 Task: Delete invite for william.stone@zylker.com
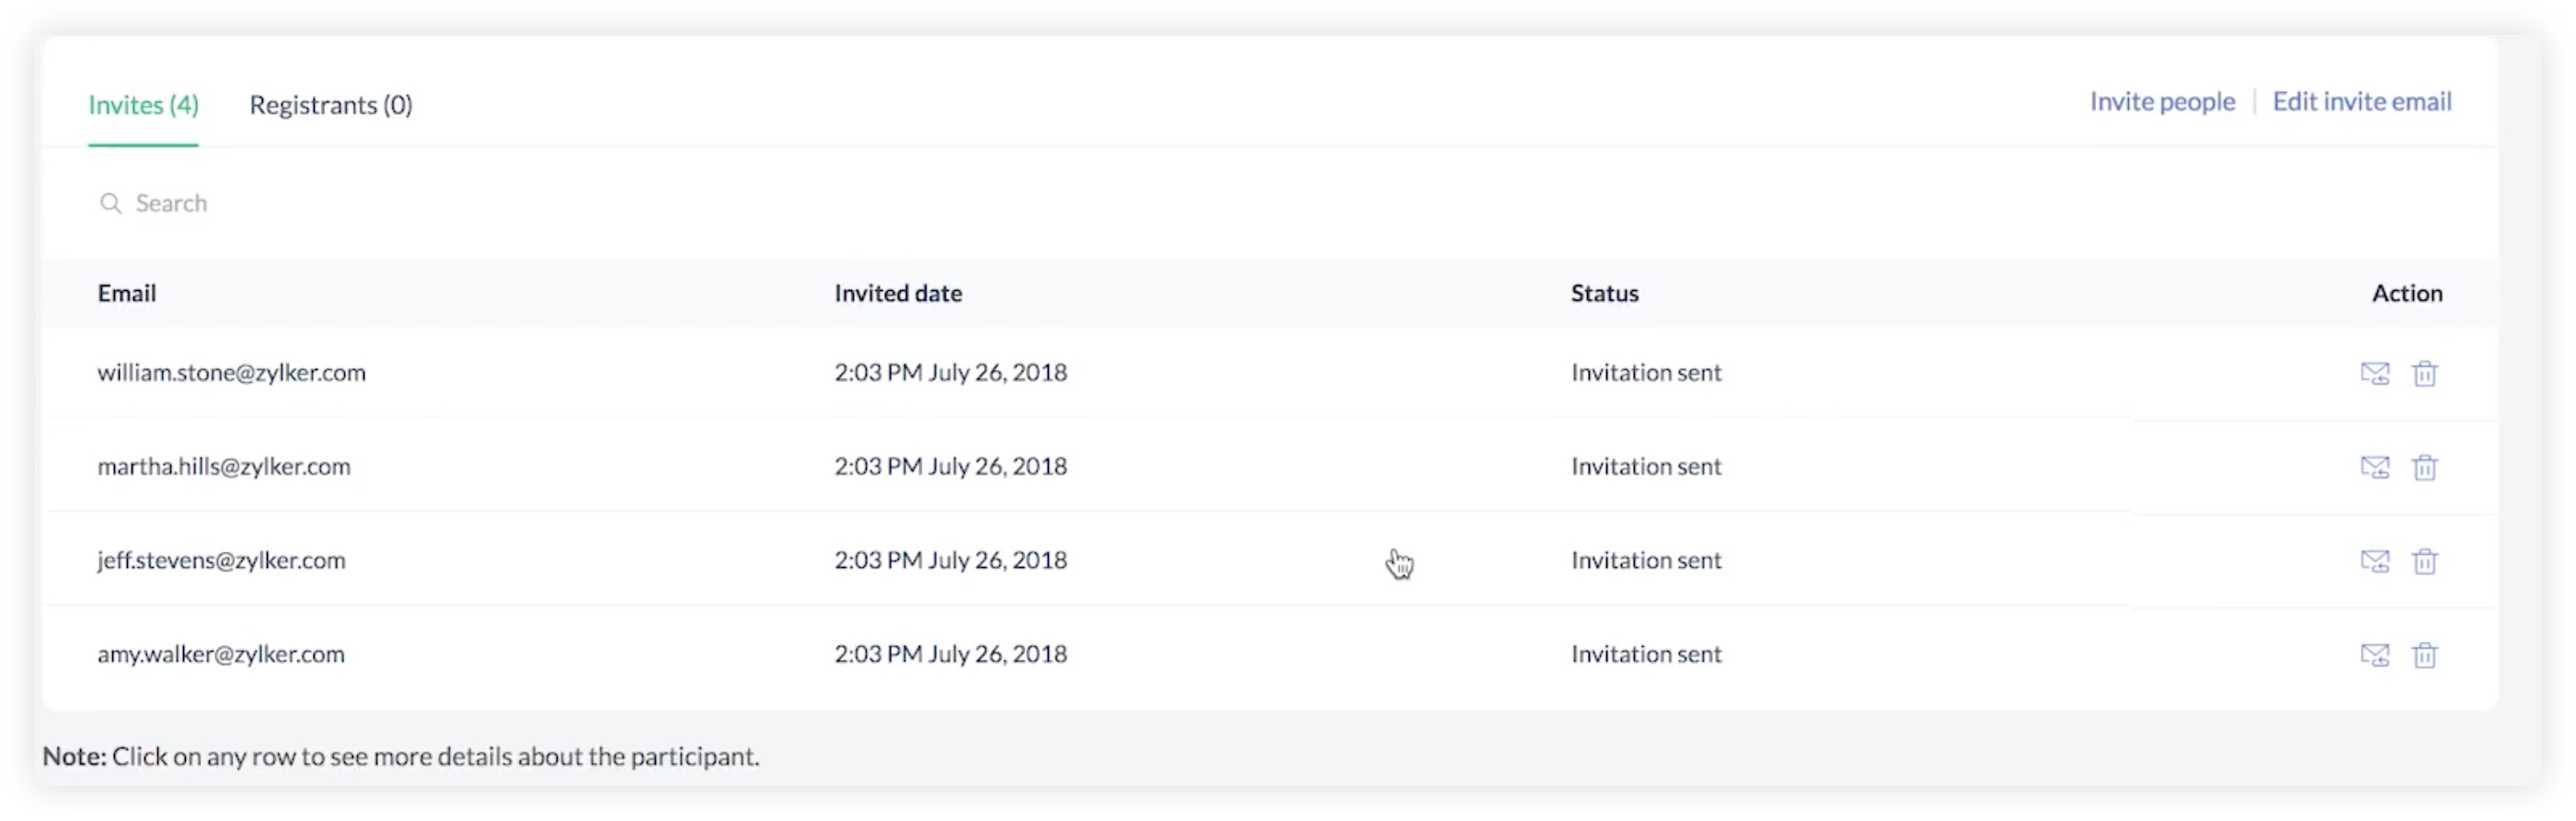click(2424, 374)
